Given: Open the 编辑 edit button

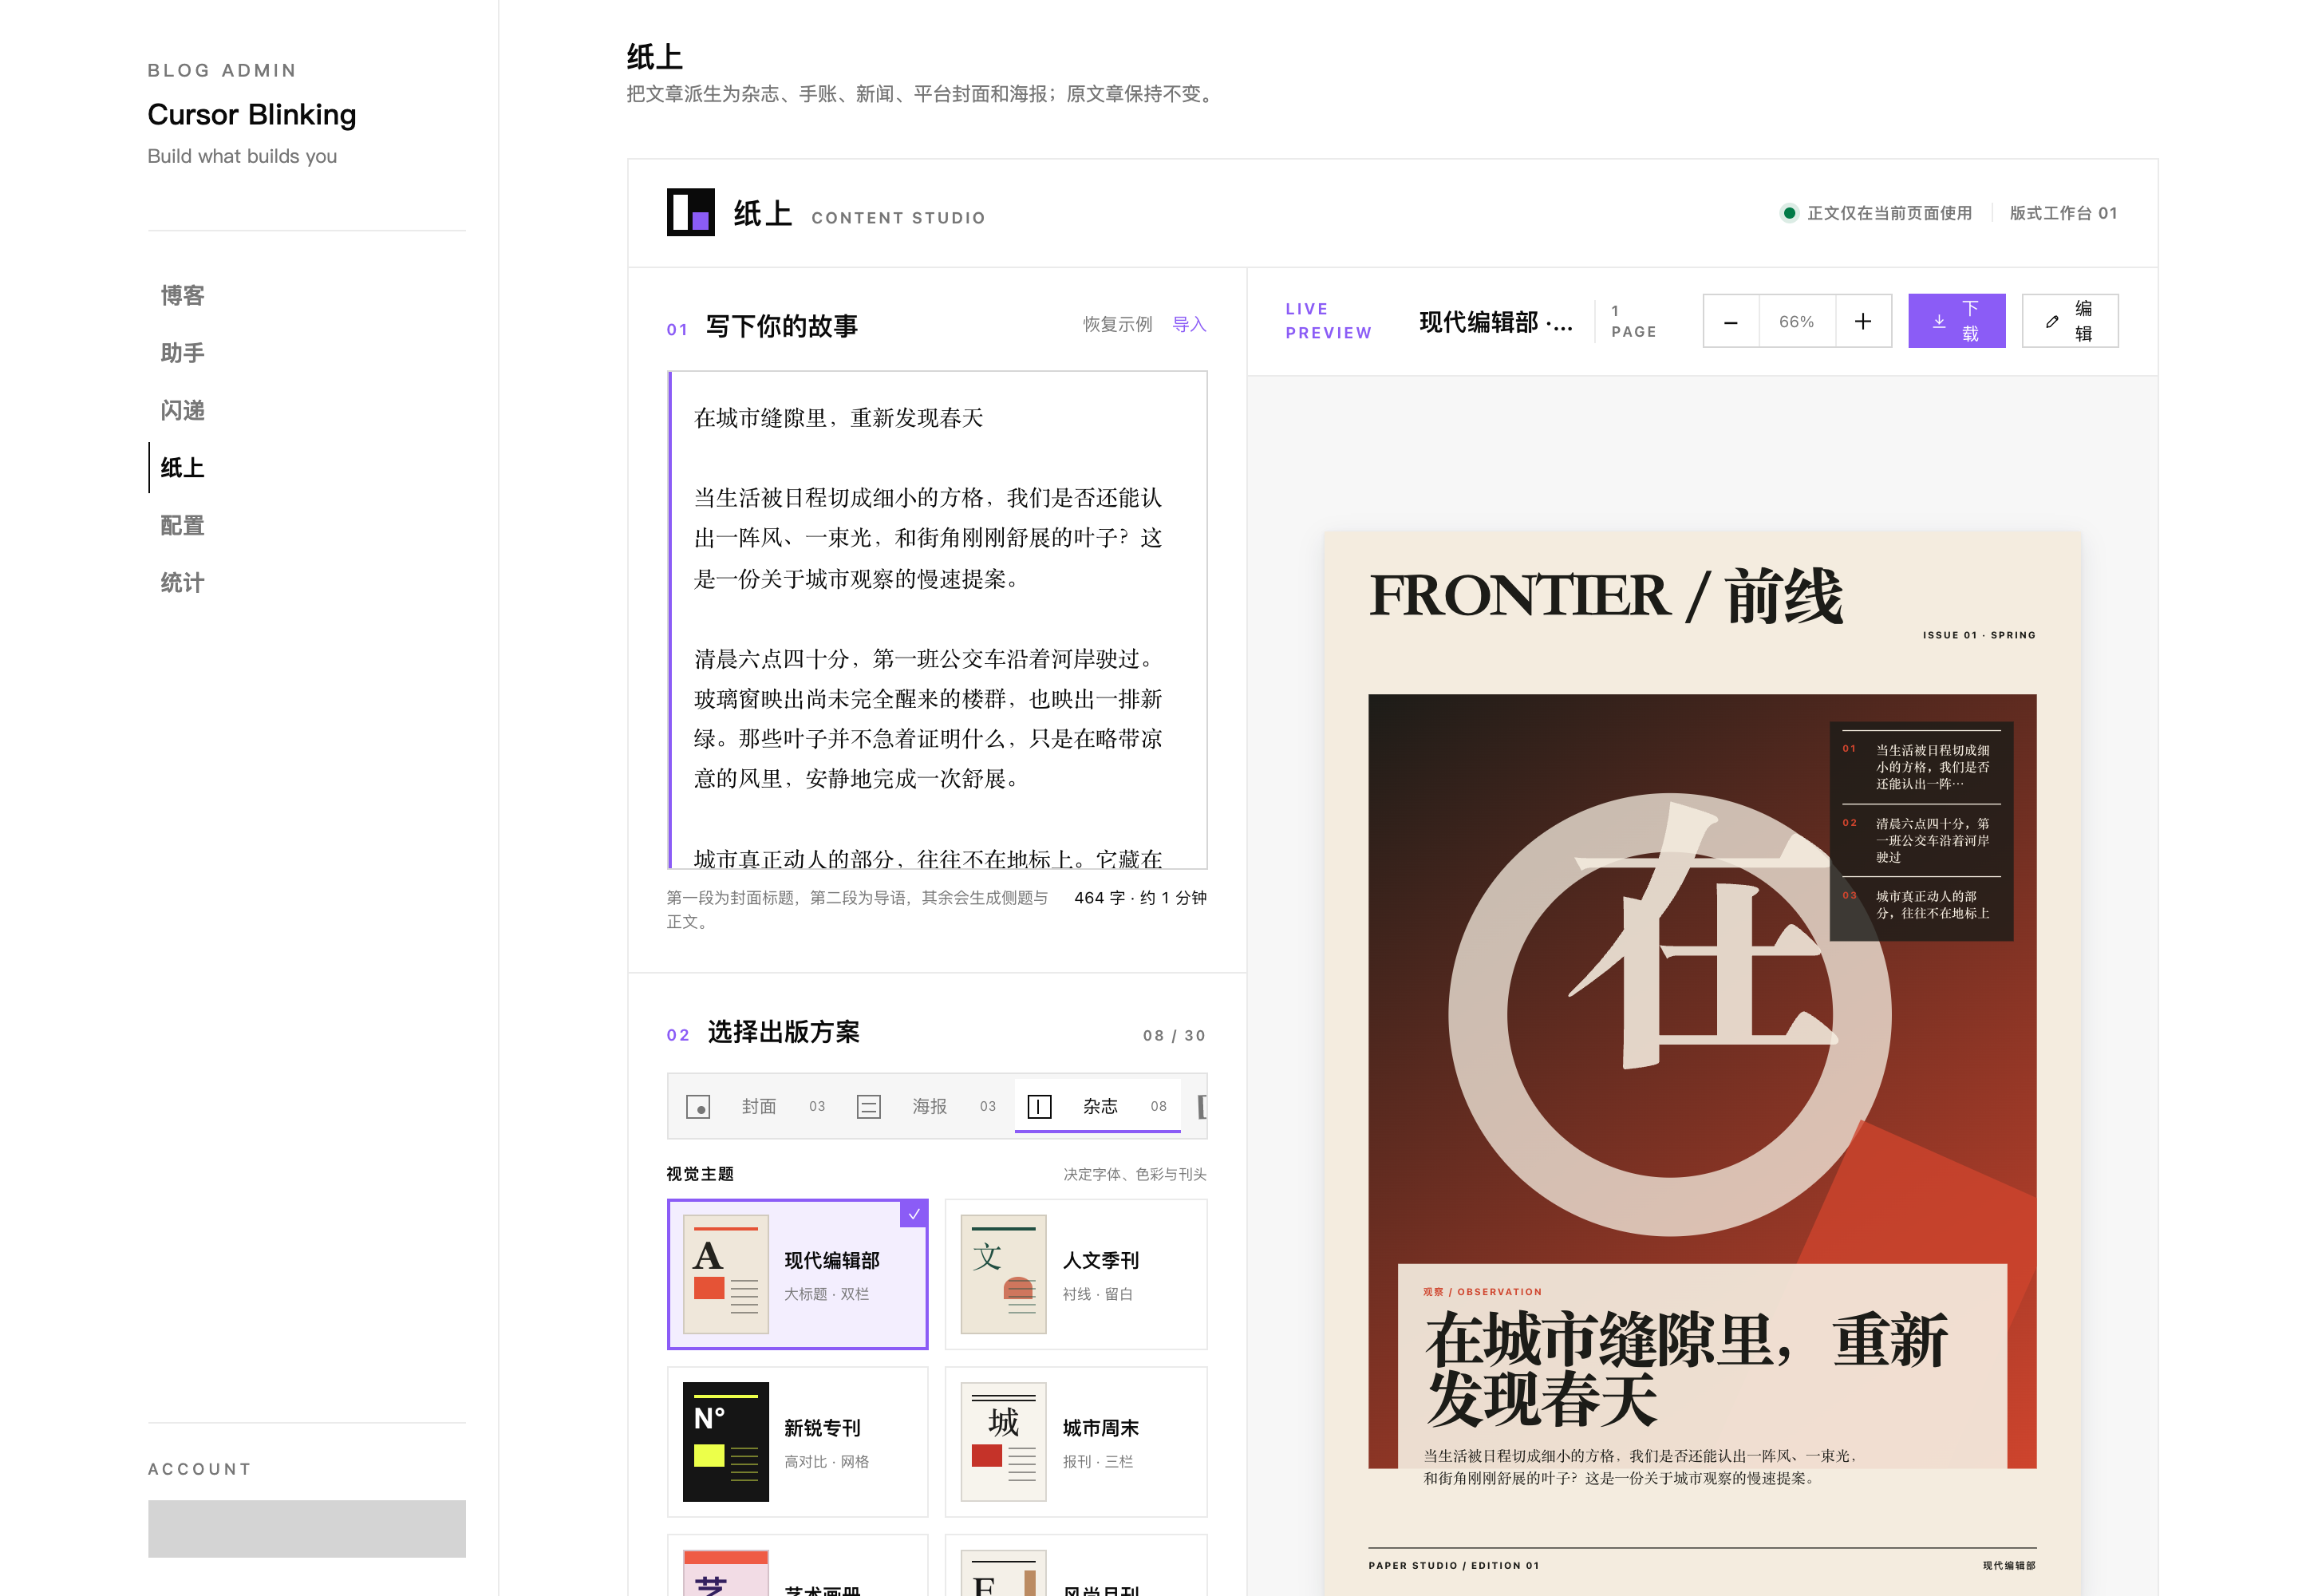Looking at the screenshot, I should [2069, 321].
